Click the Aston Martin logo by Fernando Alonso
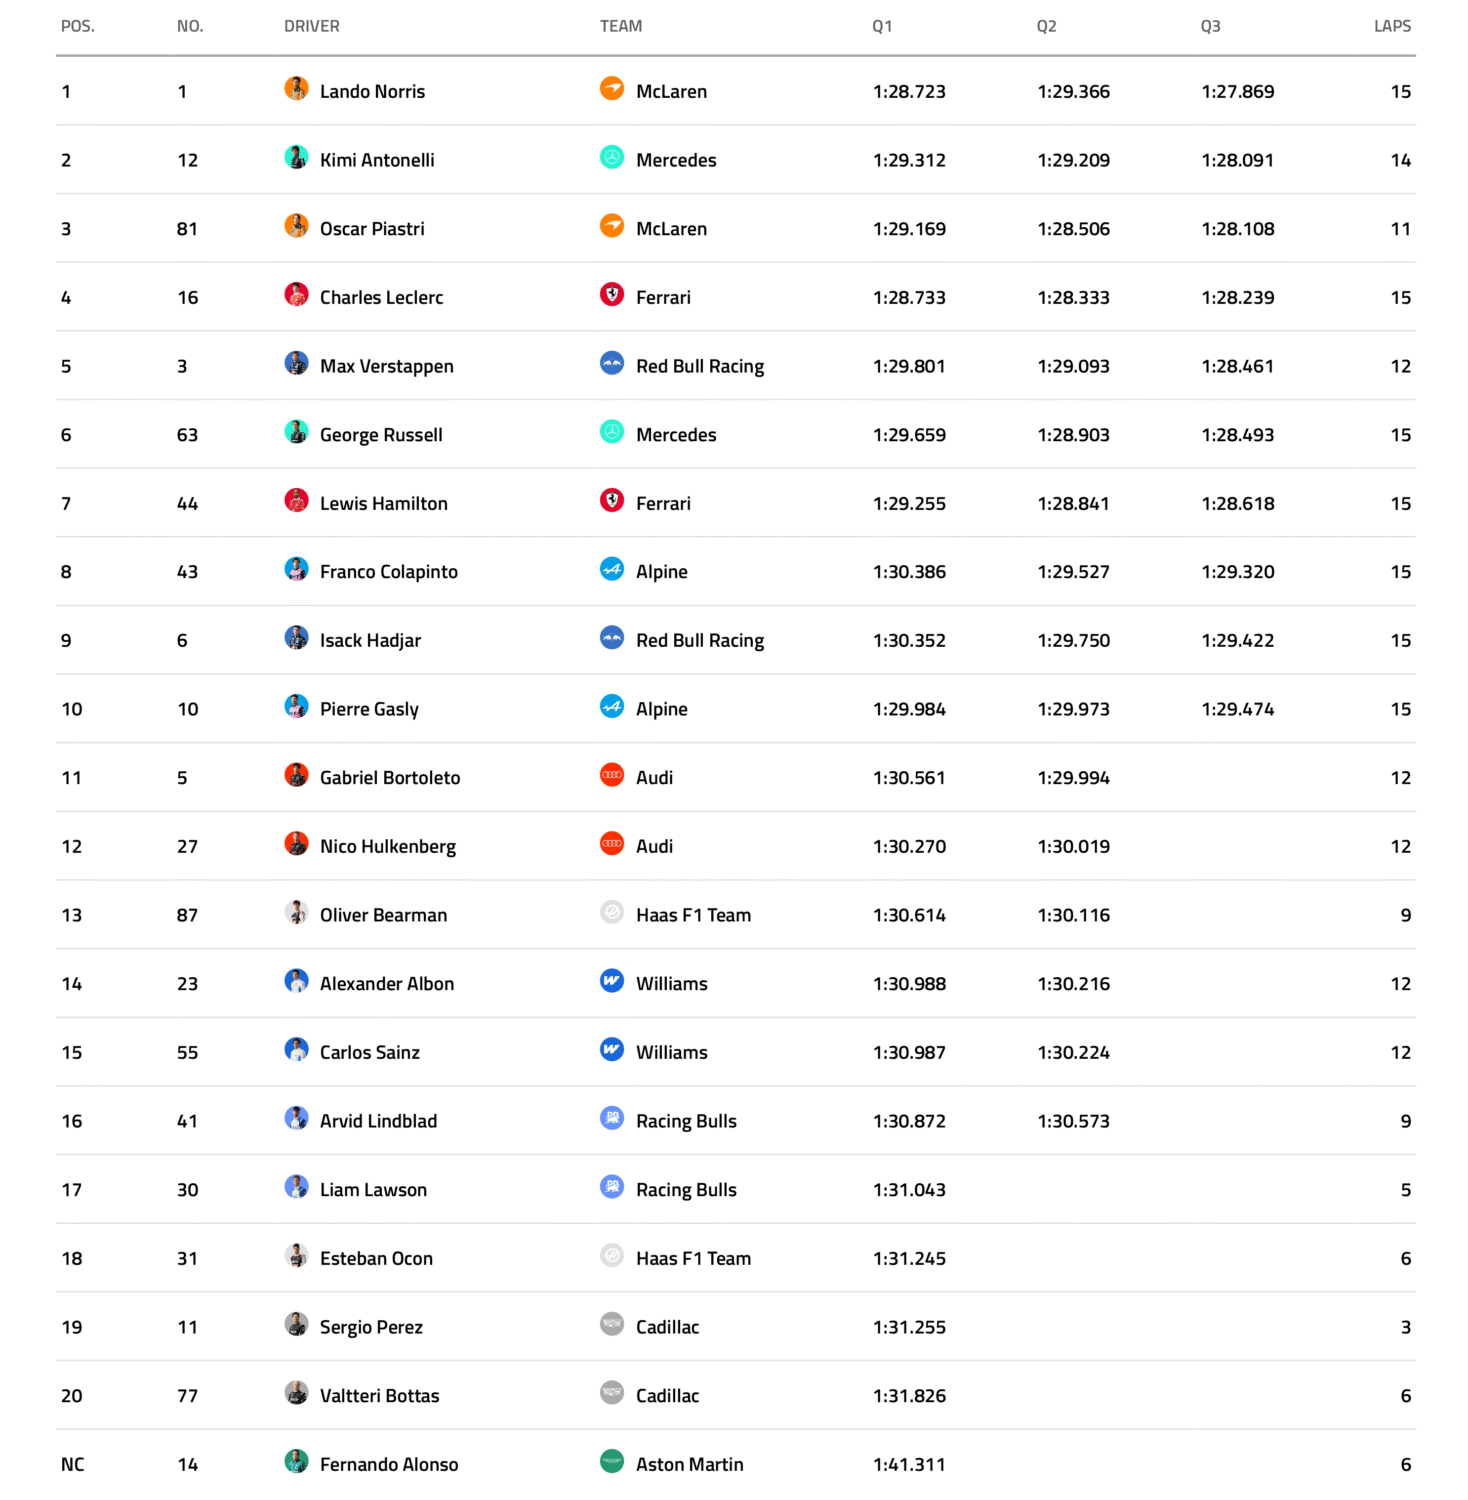Image resolution: width=1468 pixels, height=1500 pixels. click(x=612, y=1462)
